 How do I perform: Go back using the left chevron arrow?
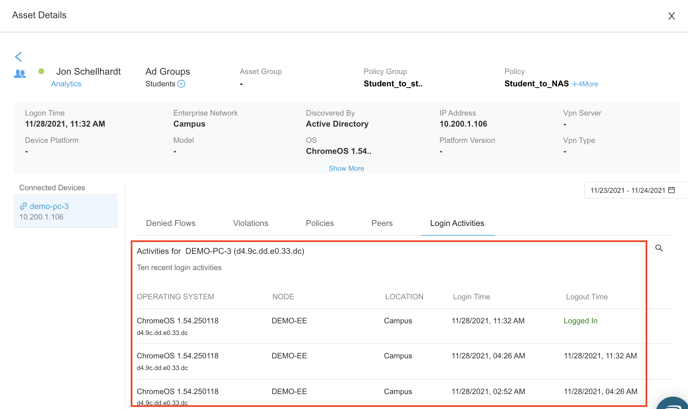point(18,57)
